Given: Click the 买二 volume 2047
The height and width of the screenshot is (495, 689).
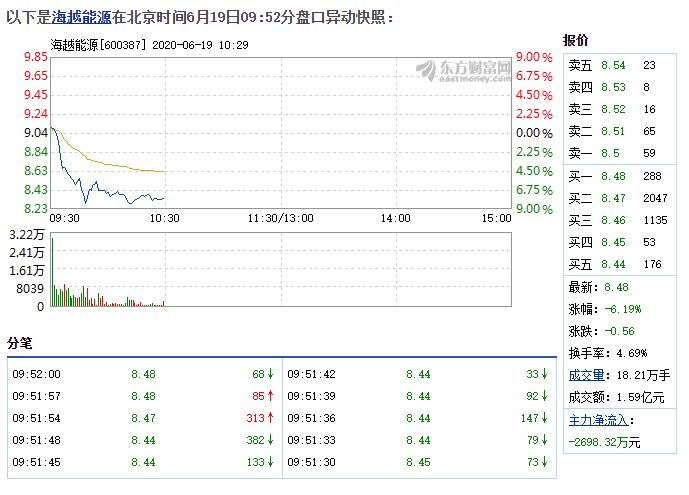Looking at the screenshot, I should (x=655, y=199).
